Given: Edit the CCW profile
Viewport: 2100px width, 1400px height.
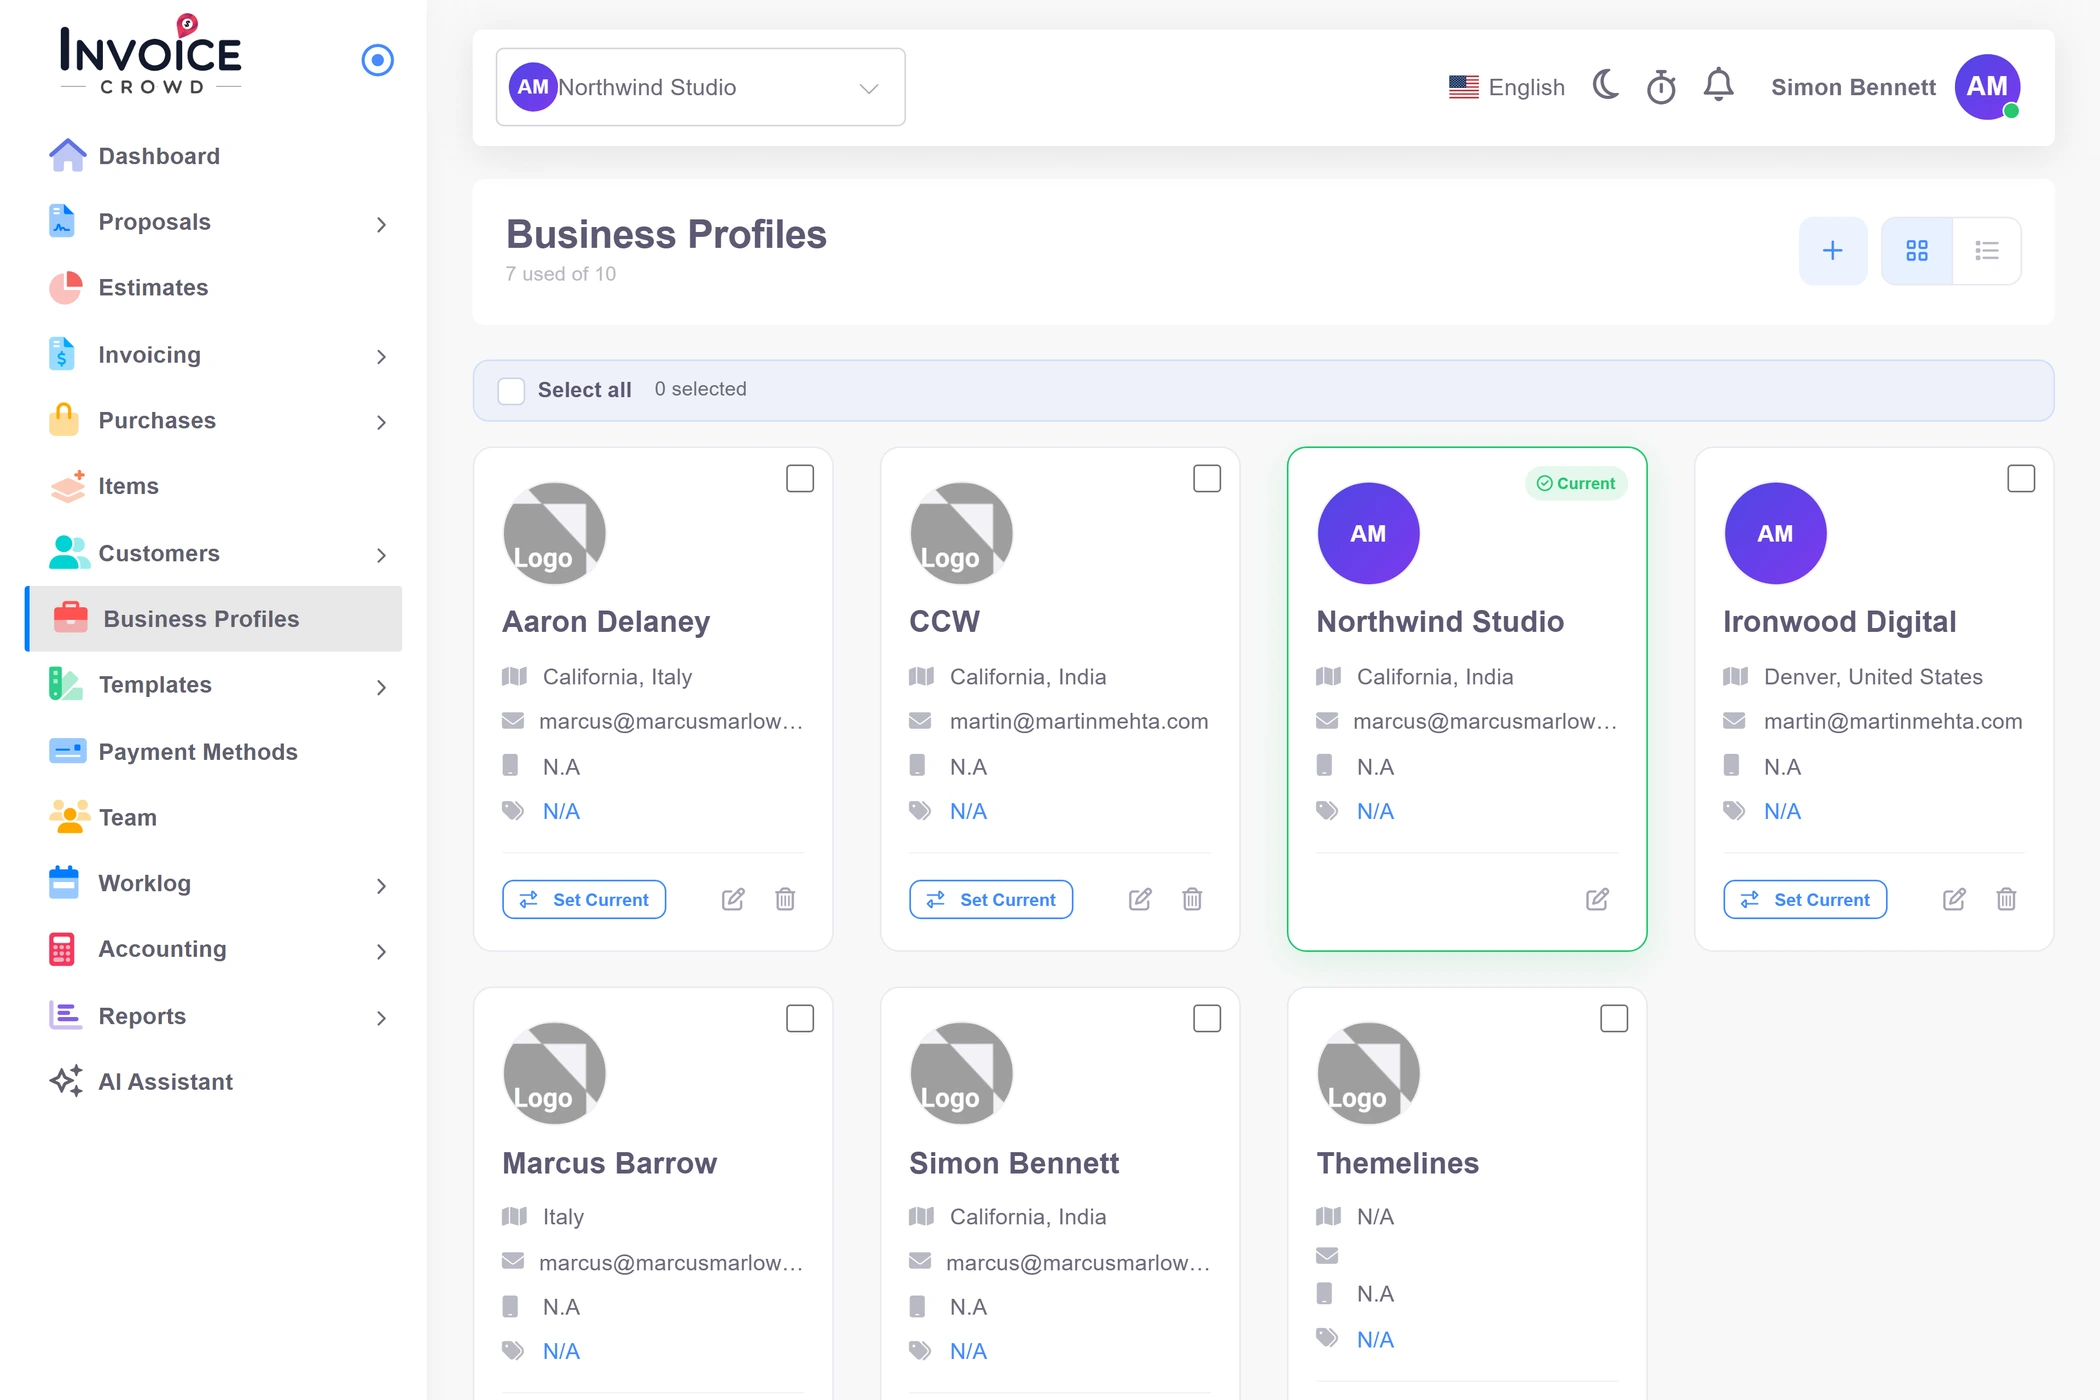Looking at the screenshot, I should pos(1140,899).
